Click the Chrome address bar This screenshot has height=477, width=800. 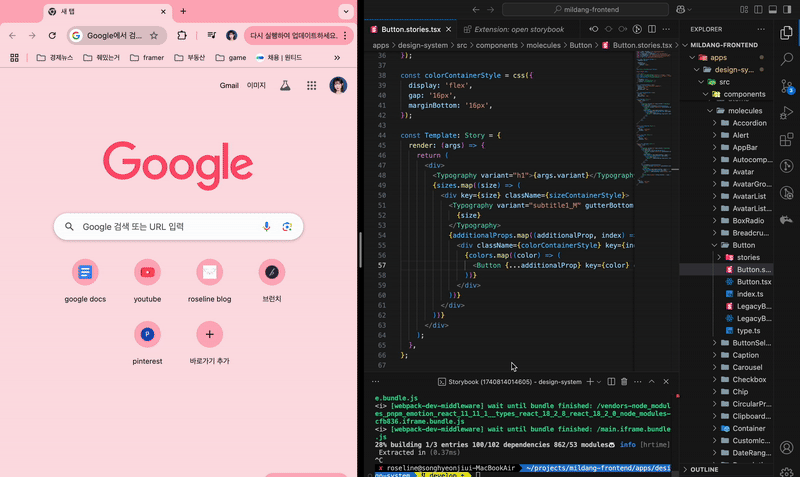117,35
